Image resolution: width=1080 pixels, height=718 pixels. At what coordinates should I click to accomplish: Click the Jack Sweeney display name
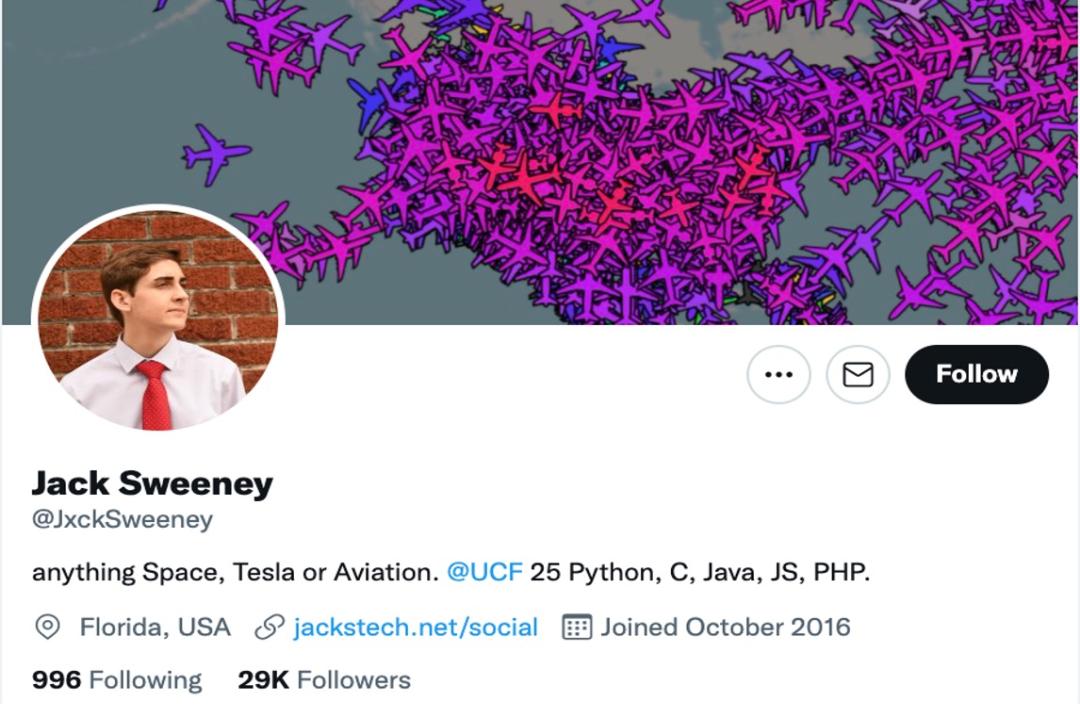click(x=152, y=484)
